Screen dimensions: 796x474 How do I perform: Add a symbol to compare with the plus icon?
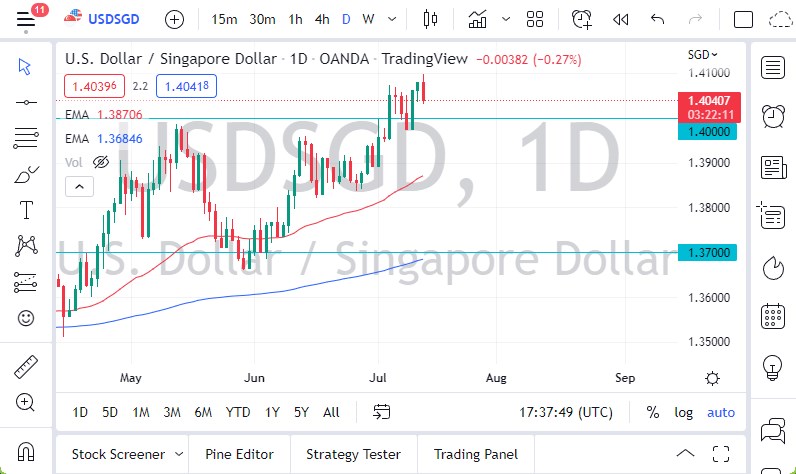[174, 19]
